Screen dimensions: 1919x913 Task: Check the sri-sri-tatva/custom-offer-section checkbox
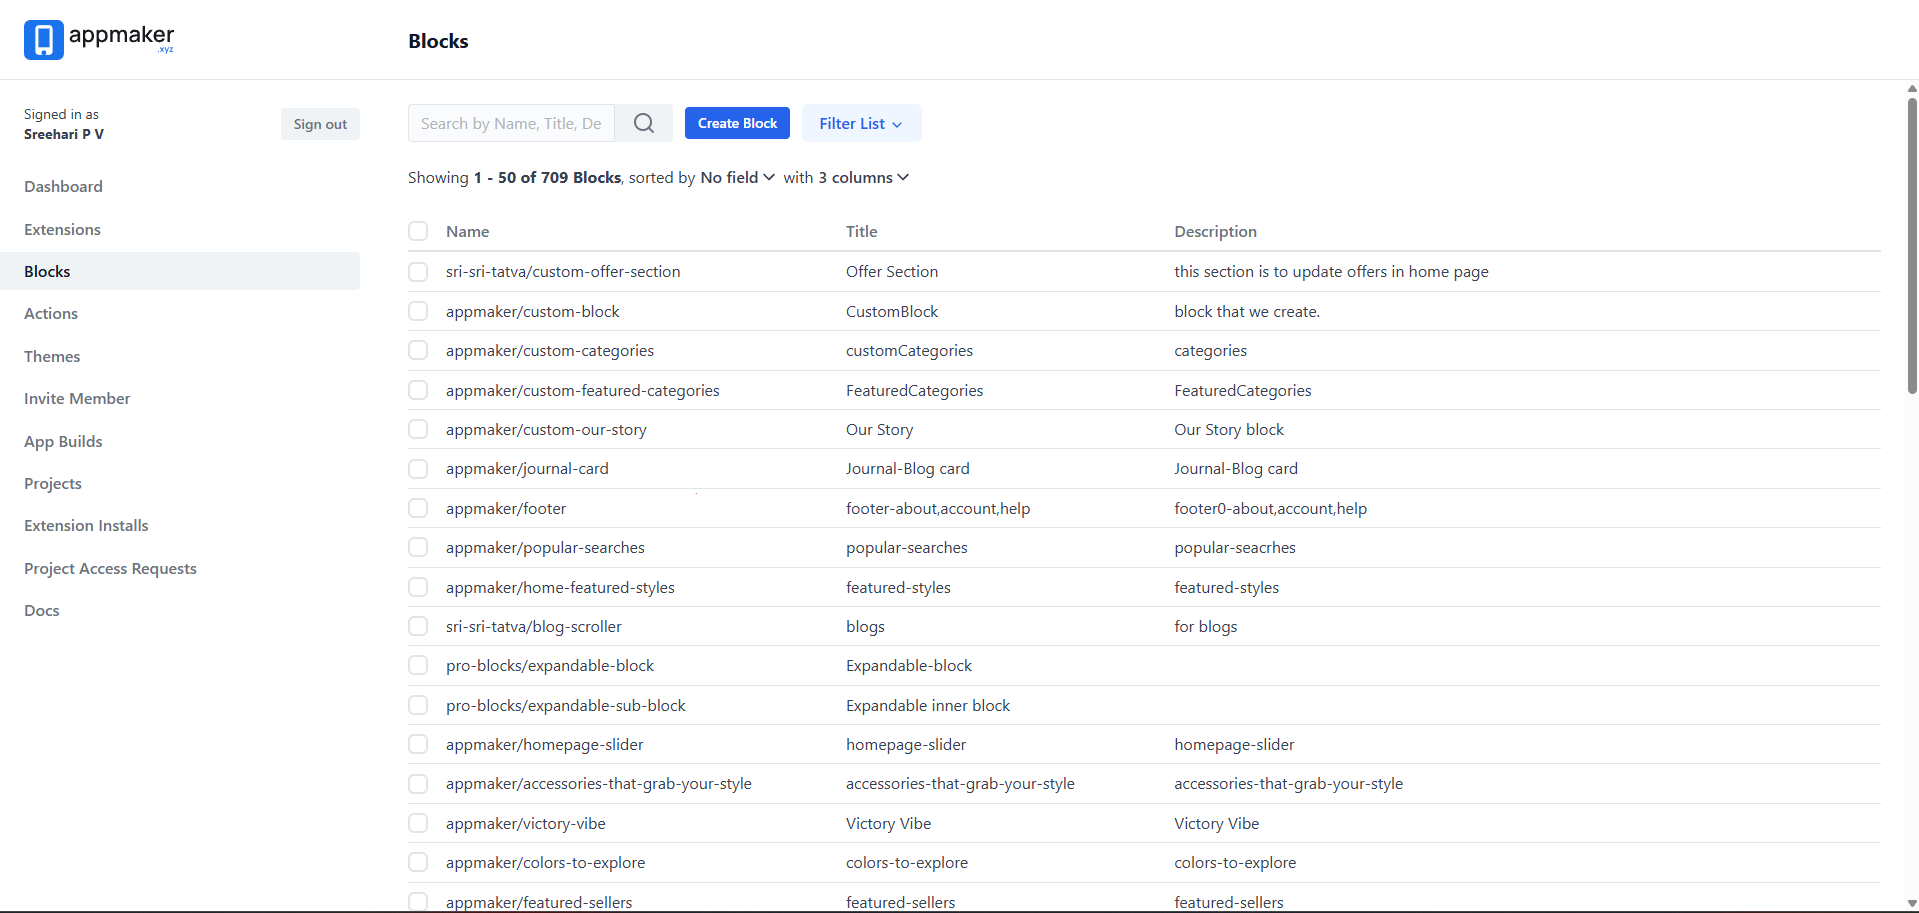tap(418, 271)
